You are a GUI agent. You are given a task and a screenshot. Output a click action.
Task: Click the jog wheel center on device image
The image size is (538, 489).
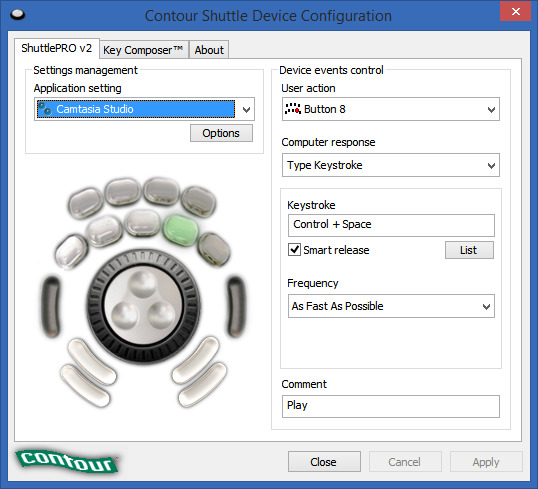143,305
